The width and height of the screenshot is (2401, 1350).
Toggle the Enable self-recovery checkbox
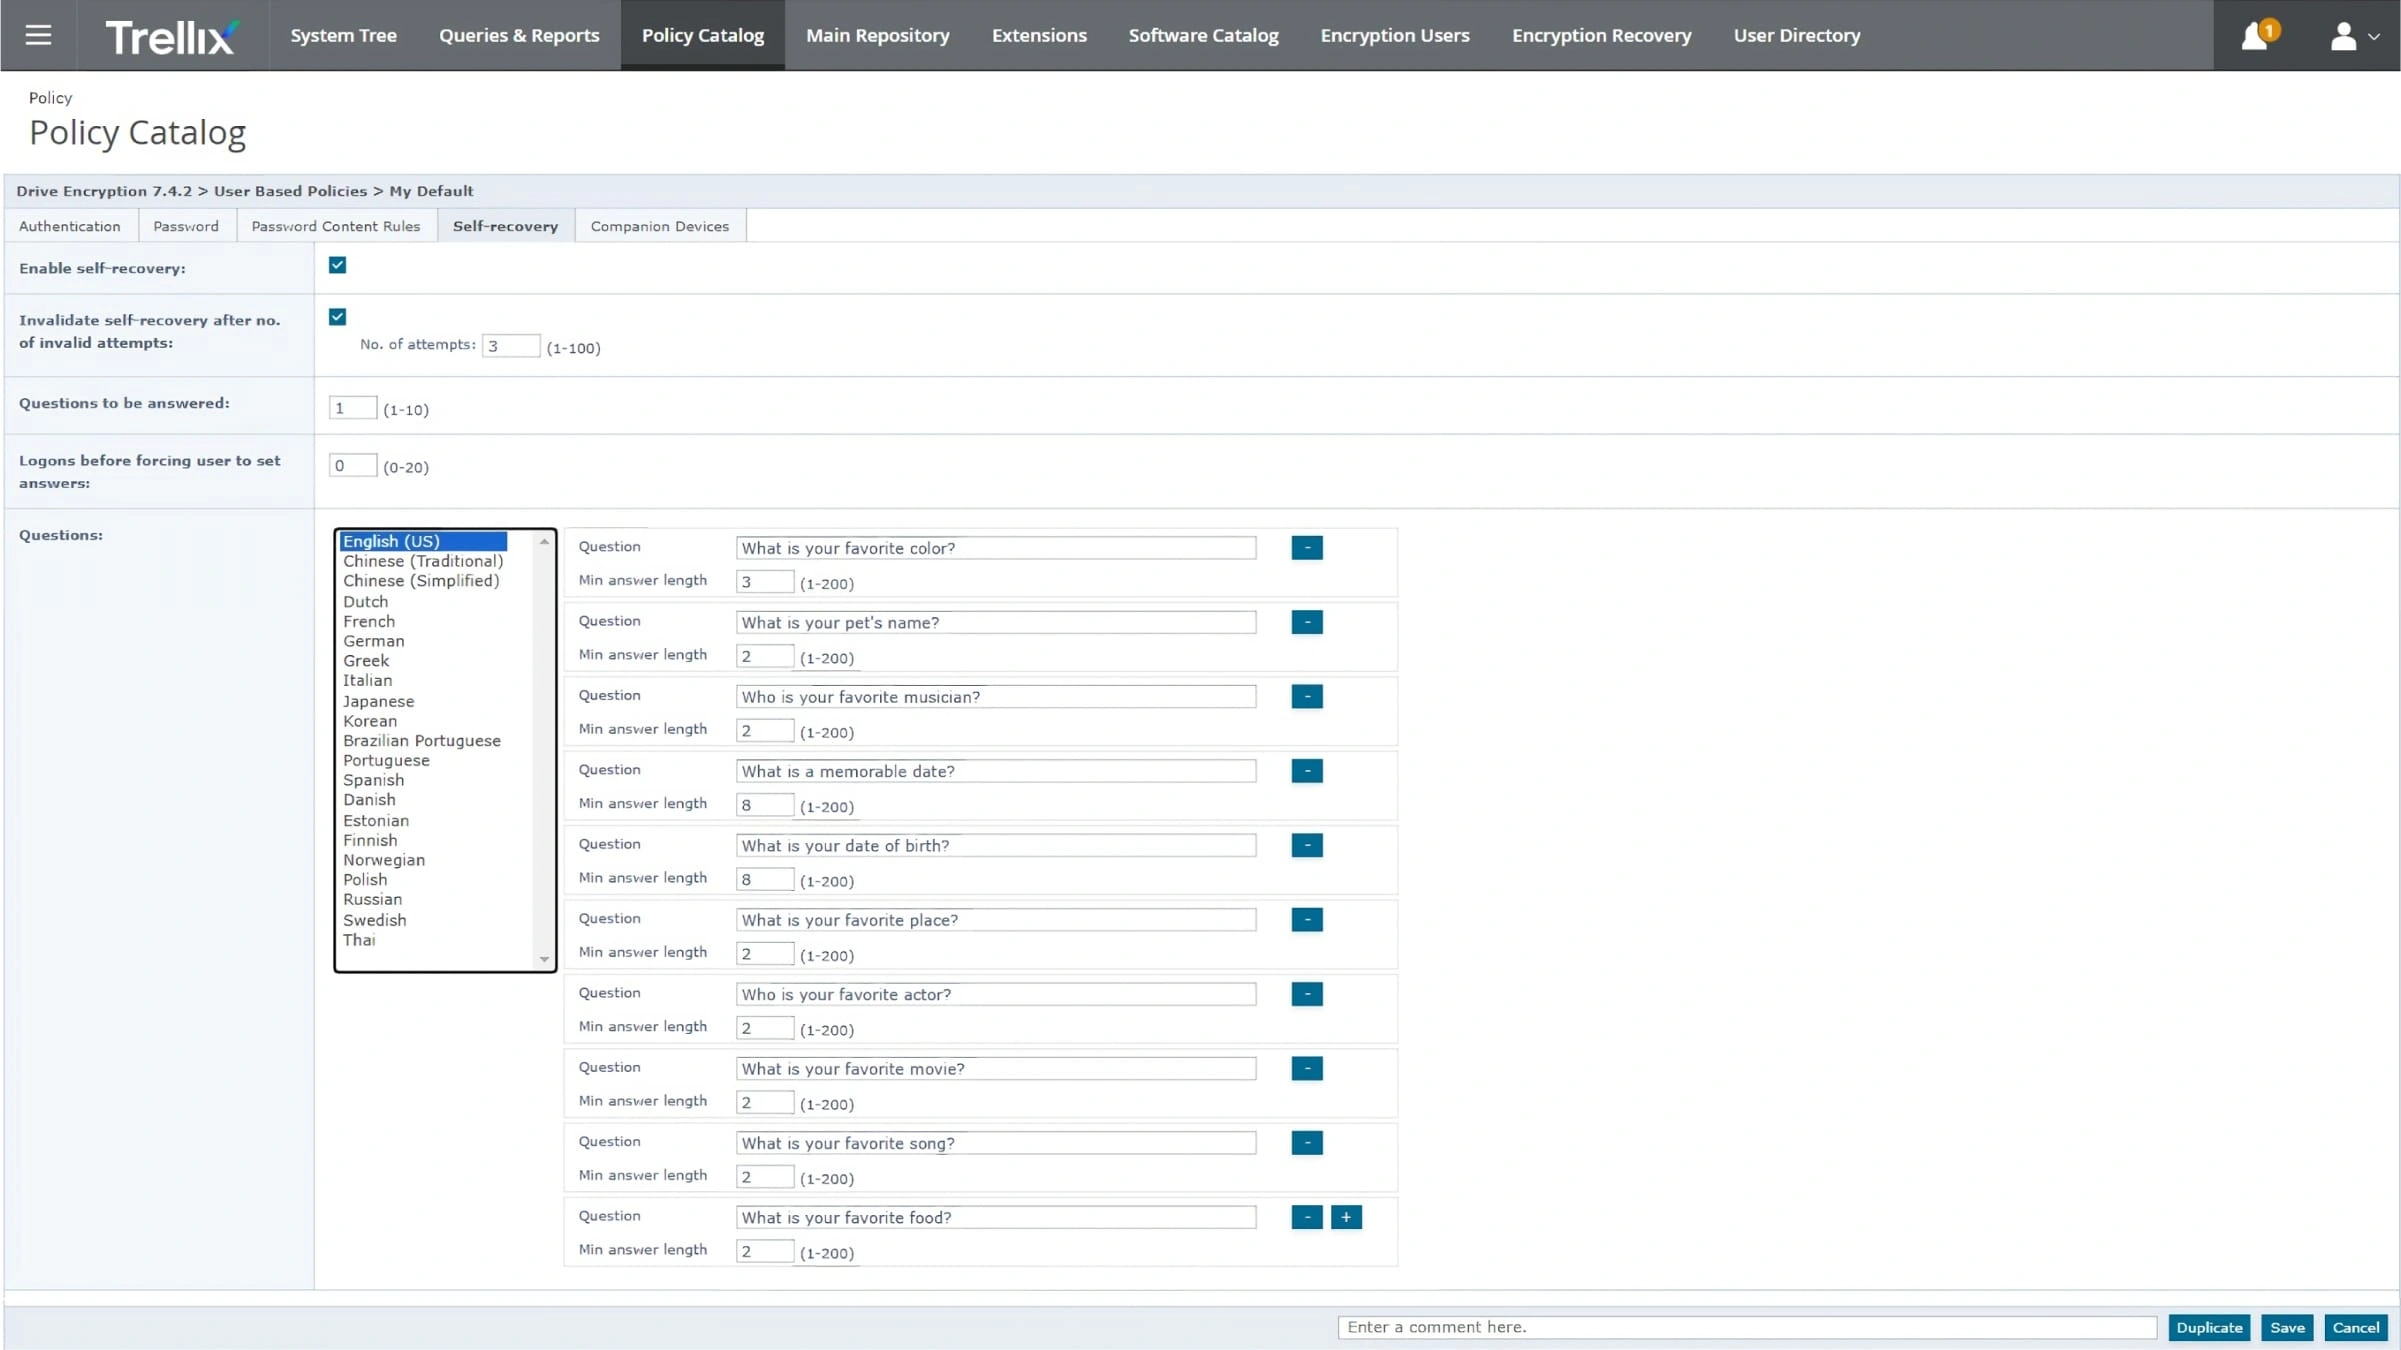[337, 265]
